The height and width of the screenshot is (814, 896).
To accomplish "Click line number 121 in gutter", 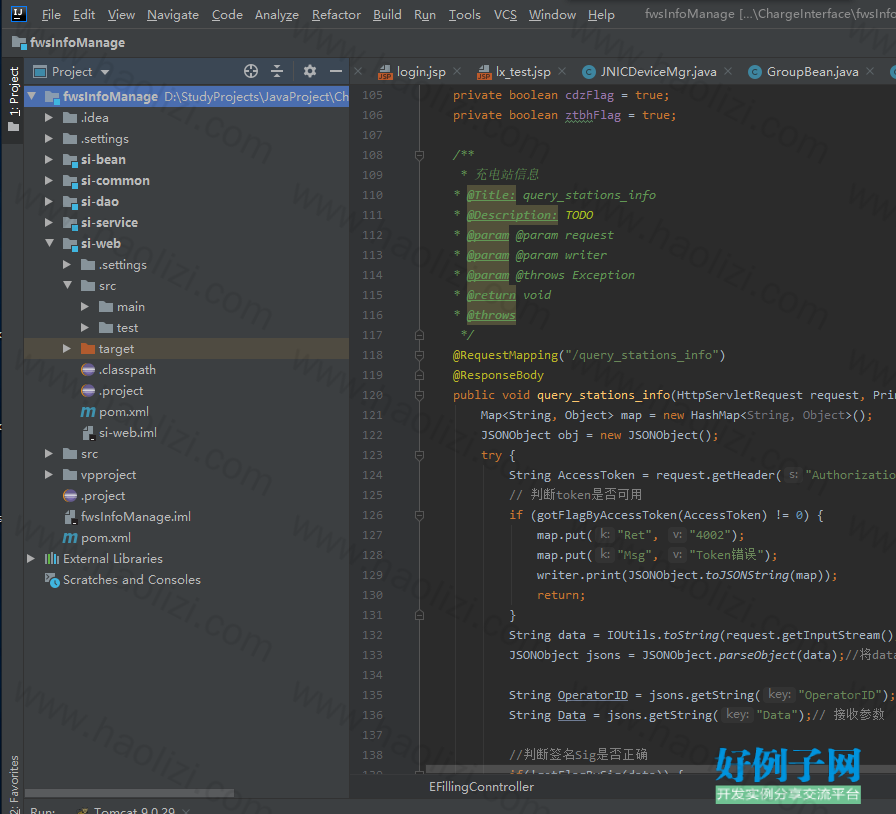I will 373,415.
